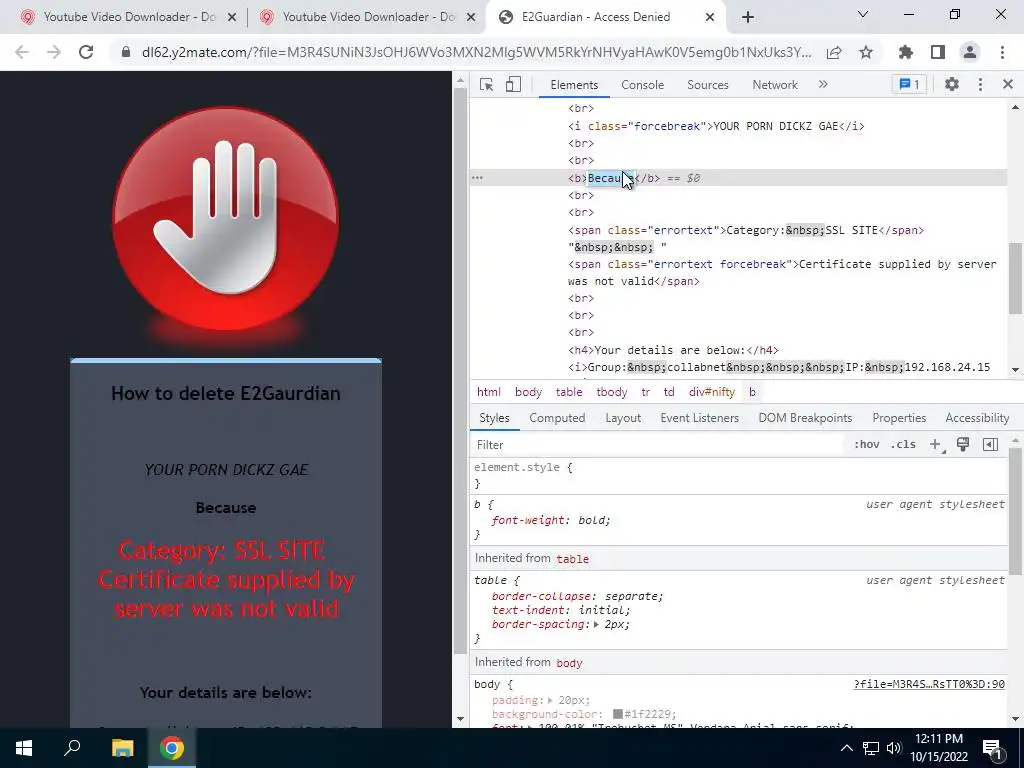Toggle computed styles sidebar icon
This screenshot has width=1024, height=768.
(x=990, y=445)
